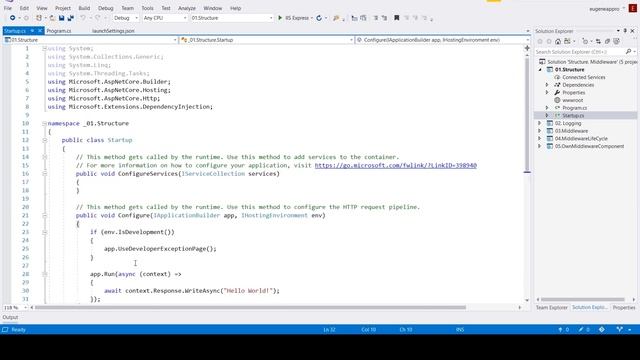The image size is (640, 360).
Task: Save the current file with Save icon
Action: pos(62,18)
